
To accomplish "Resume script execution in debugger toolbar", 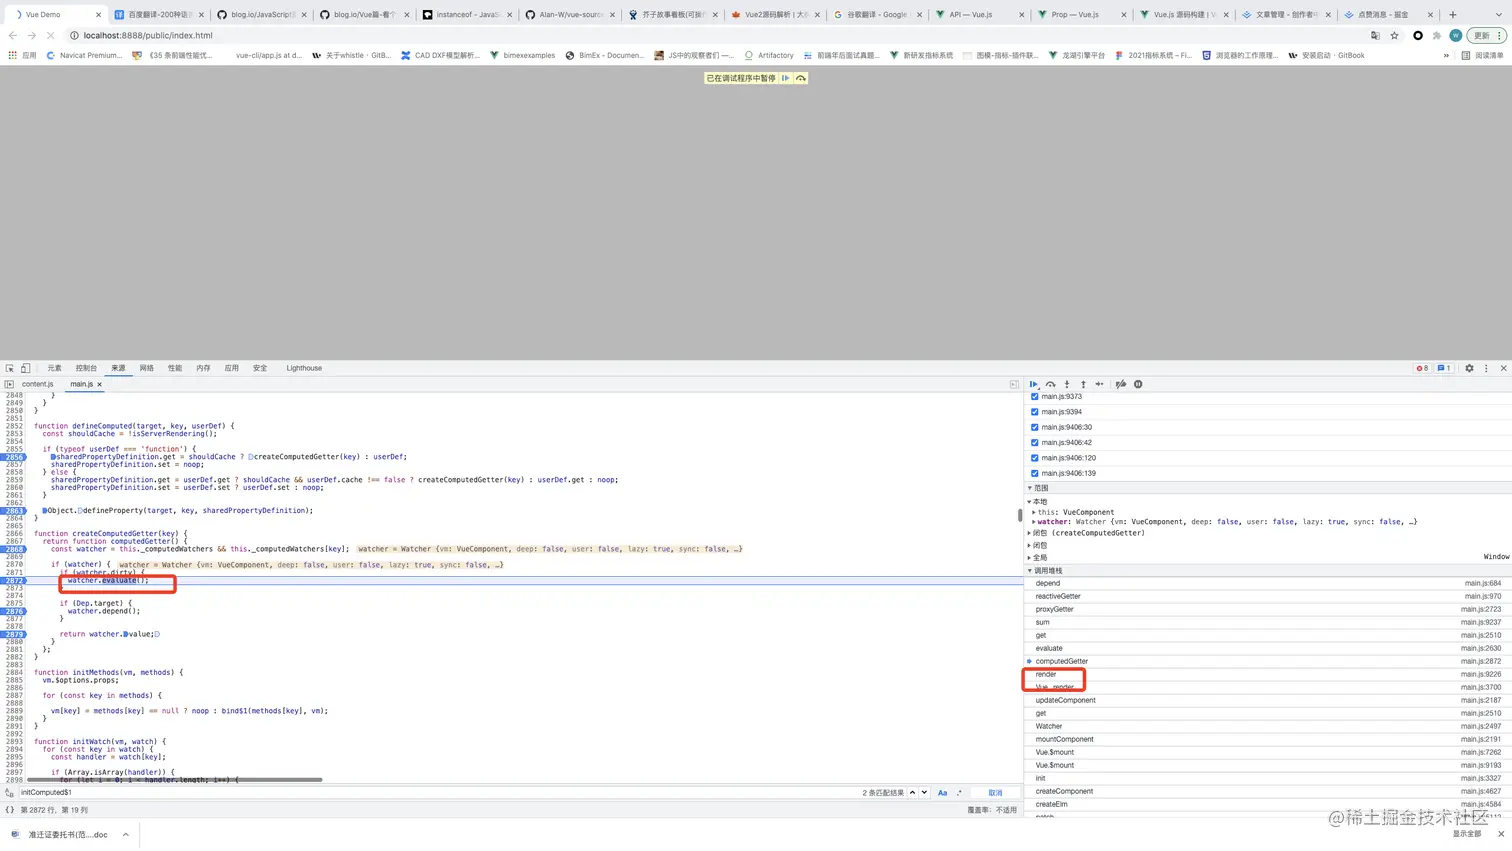I will [1034, 384].
